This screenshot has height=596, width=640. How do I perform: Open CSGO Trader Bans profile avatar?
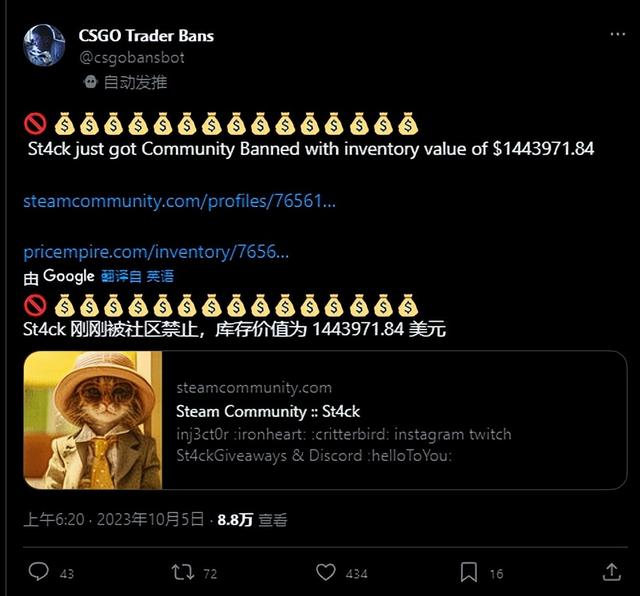(44, 45)
